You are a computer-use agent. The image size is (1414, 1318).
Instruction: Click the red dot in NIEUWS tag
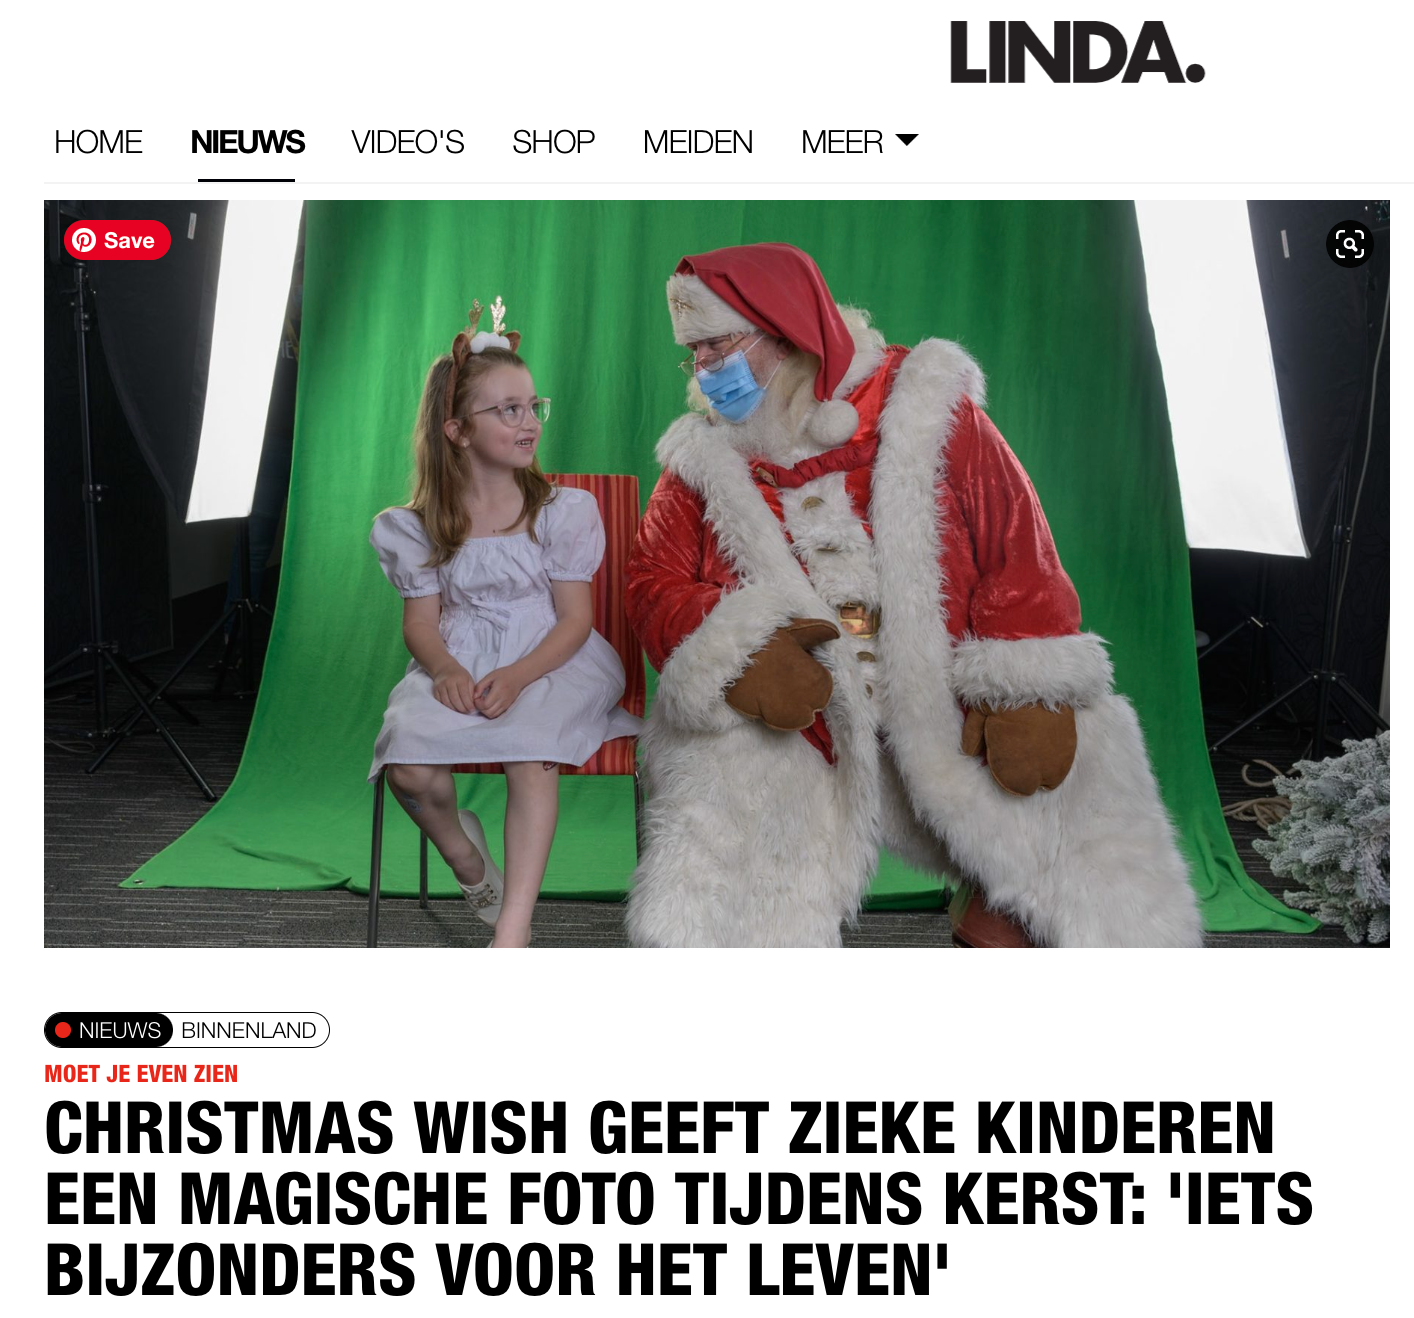coord(63,1030)
